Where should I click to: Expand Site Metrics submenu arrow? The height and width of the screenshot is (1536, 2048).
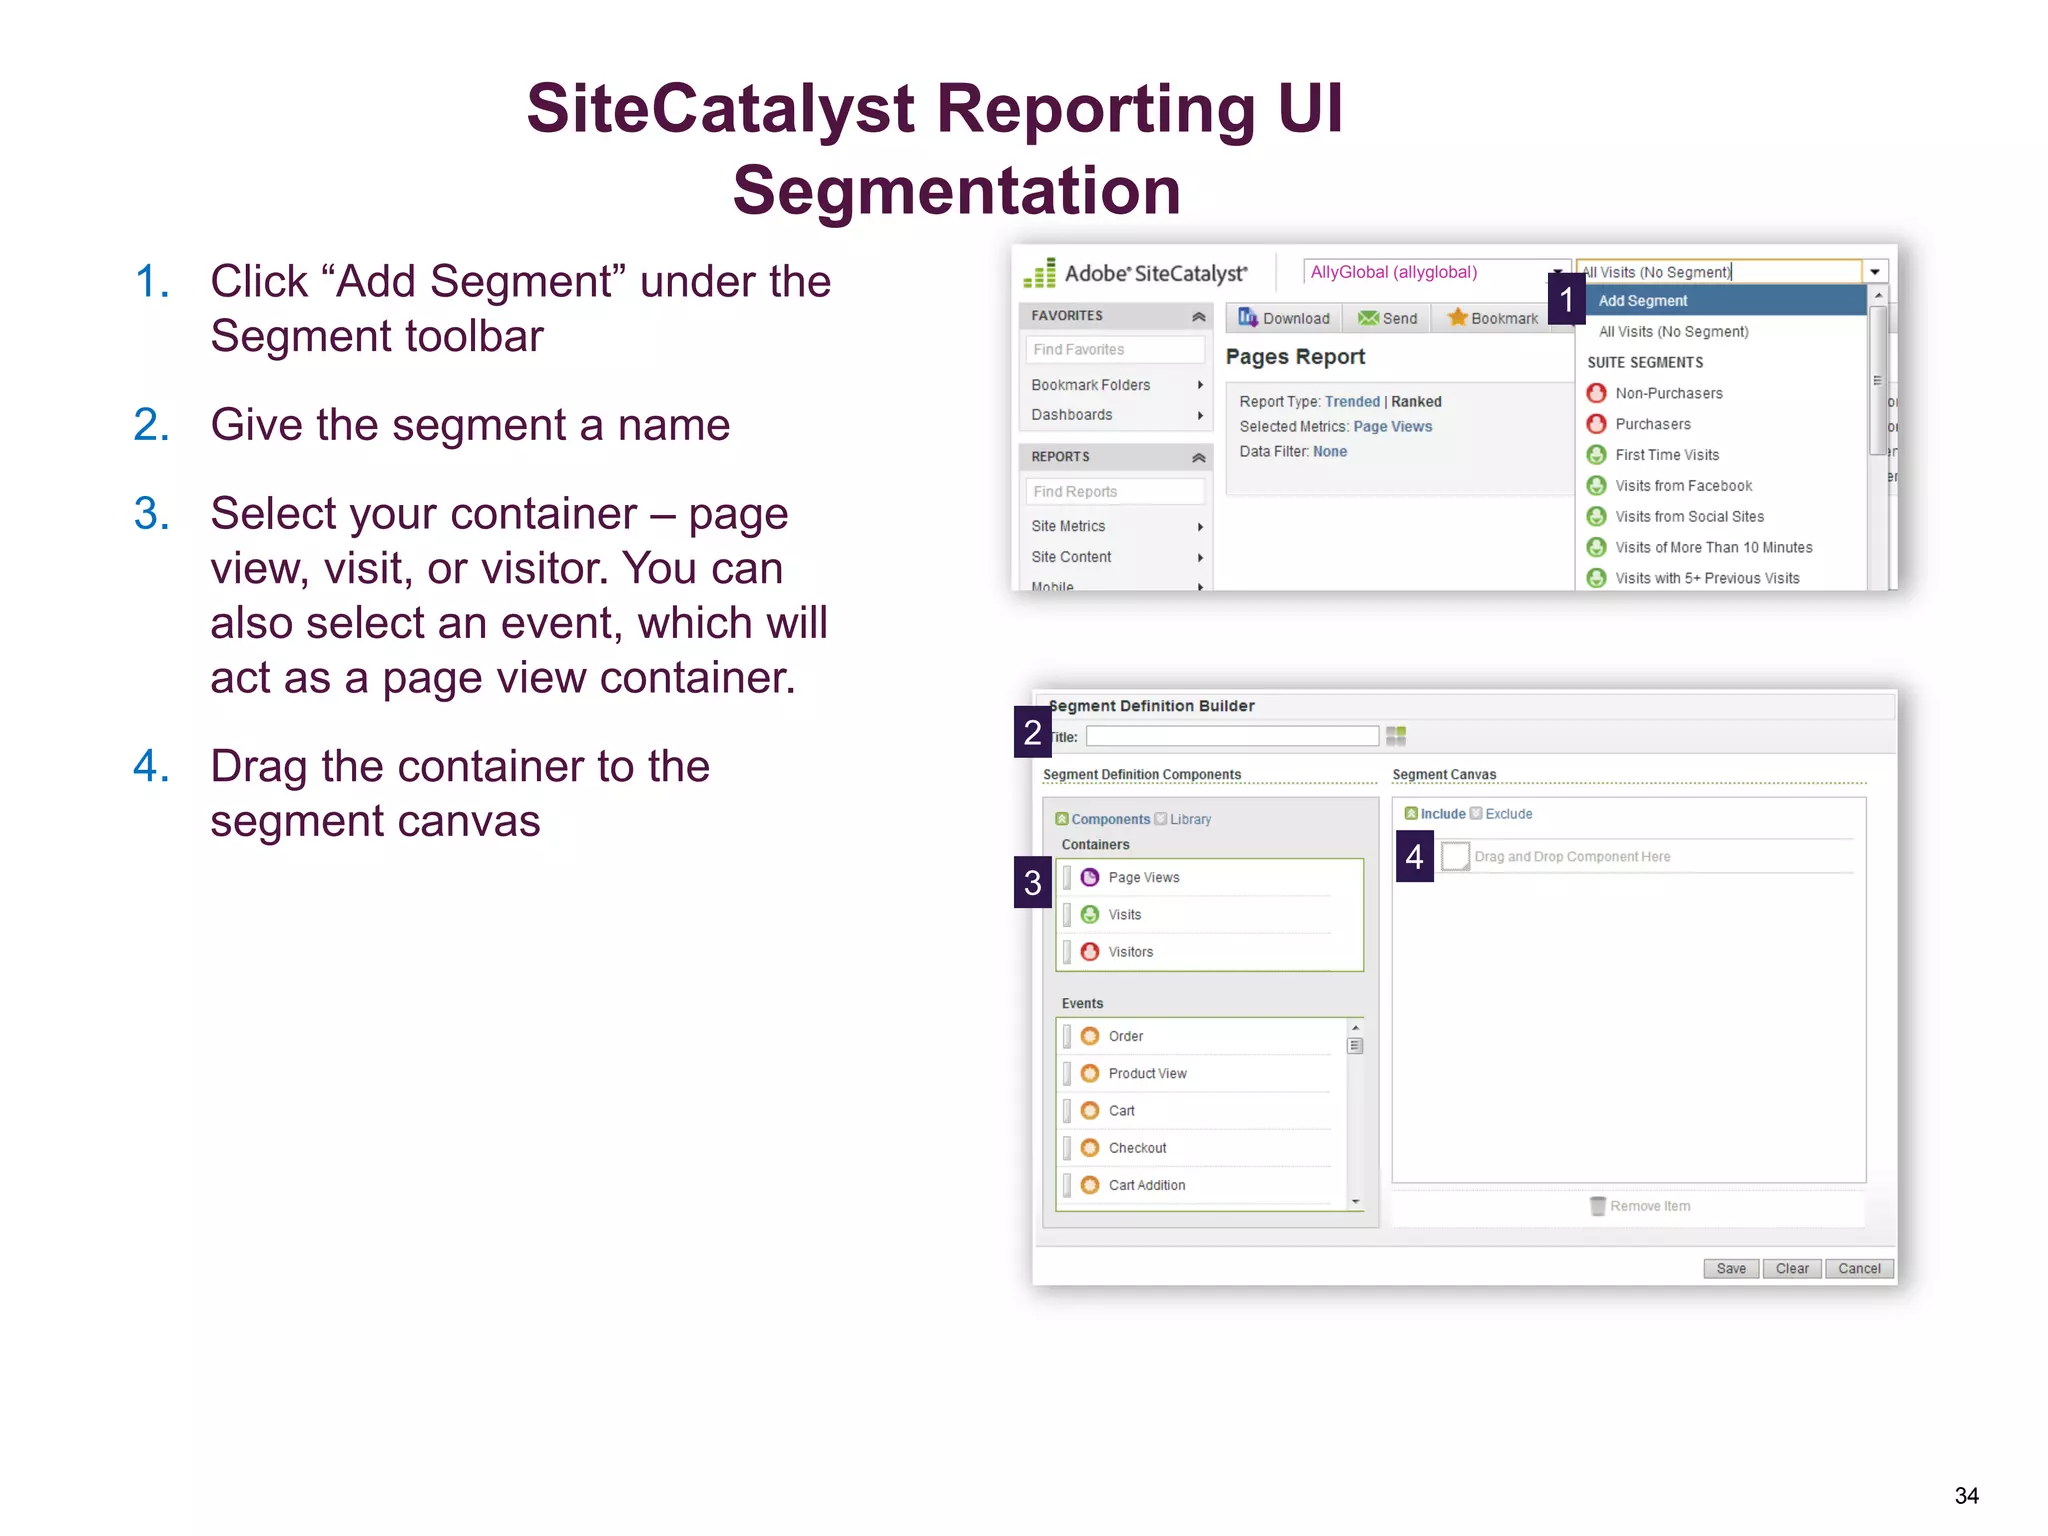coord(1200,527)
